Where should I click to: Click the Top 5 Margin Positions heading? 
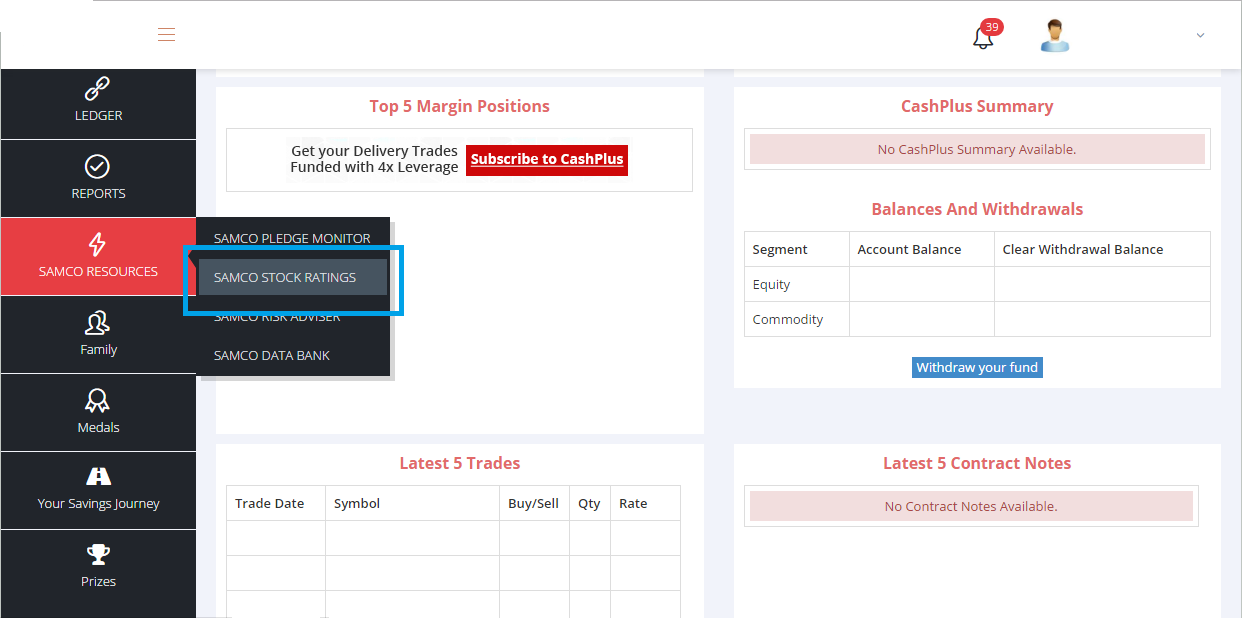459,106
